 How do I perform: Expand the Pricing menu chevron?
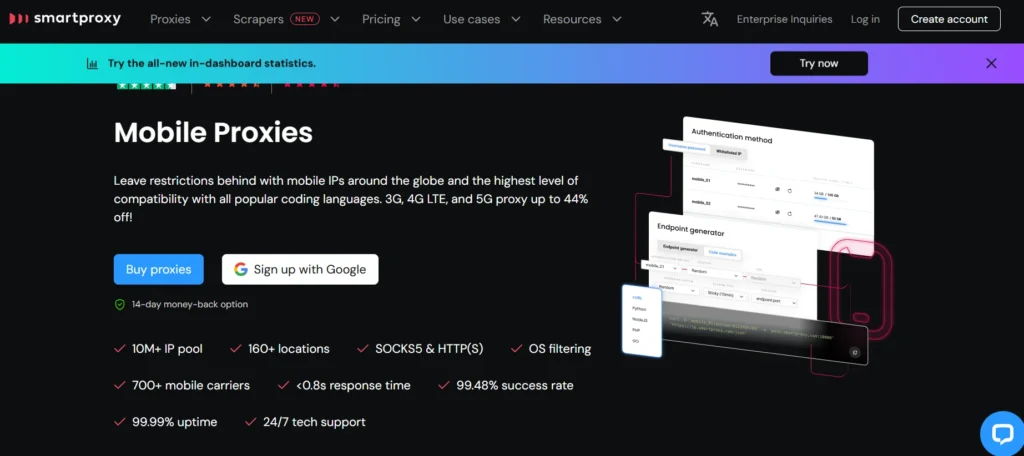(415, 20)
